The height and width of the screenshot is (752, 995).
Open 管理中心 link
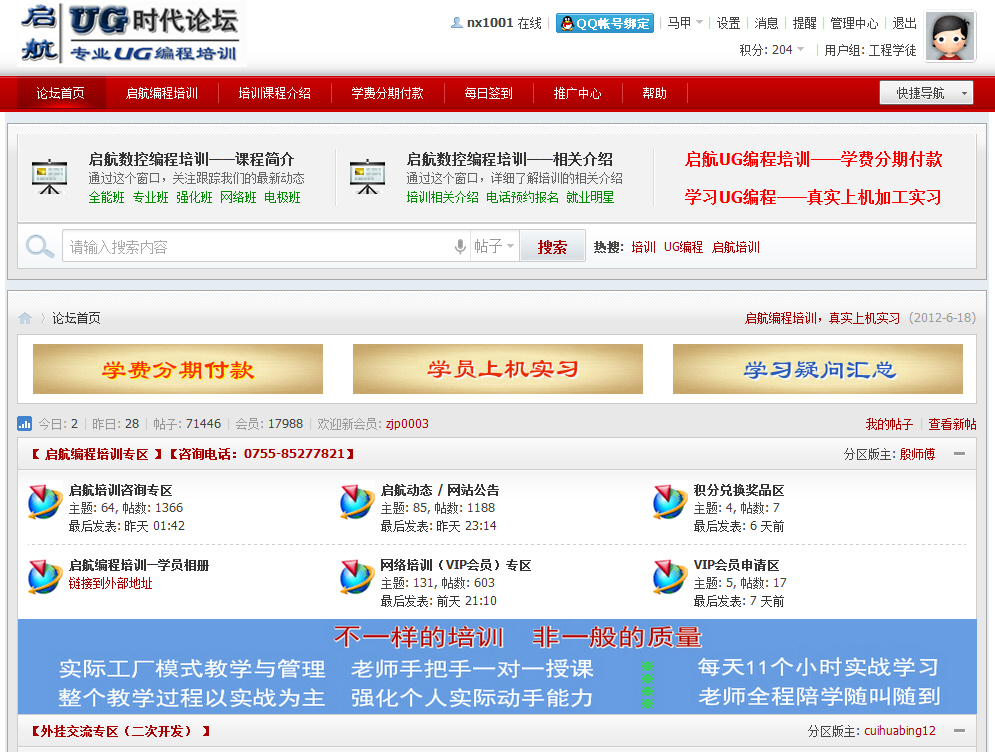tap(854, 23)
